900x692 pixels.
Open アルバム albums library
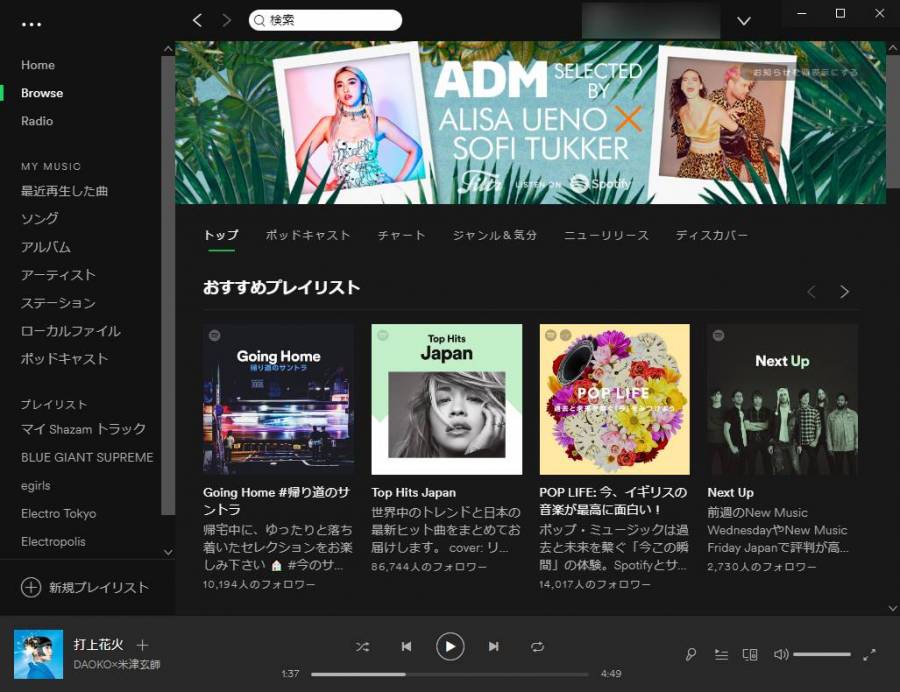46,247
